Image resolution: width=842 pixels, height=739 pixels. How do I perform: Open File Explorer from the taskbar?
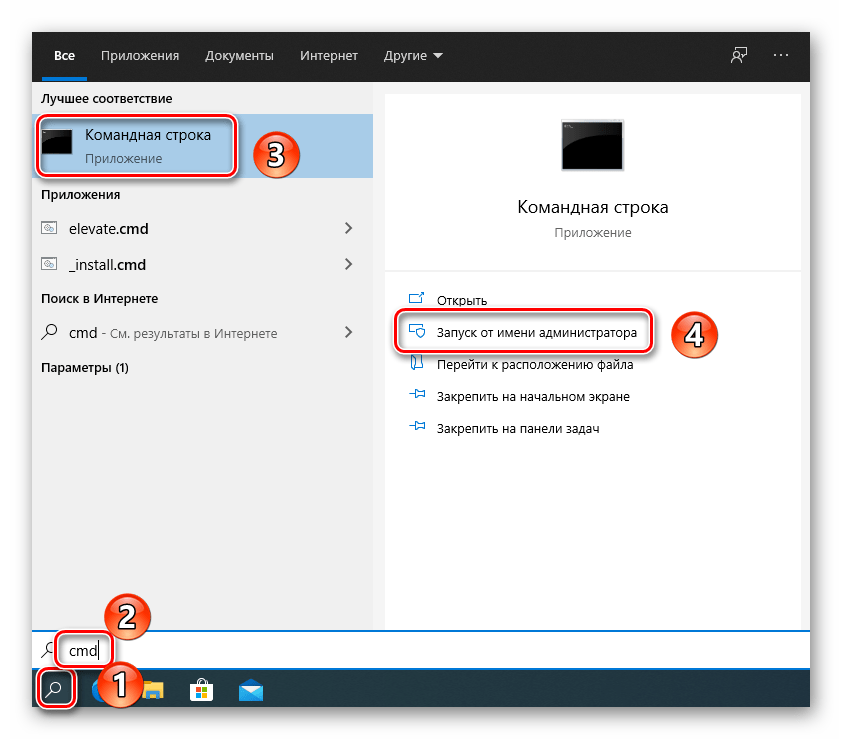tap(153, 690)
